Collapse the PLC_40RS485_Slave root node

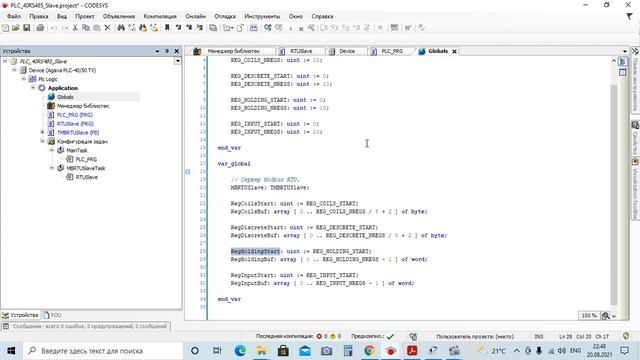coord(5,61)
